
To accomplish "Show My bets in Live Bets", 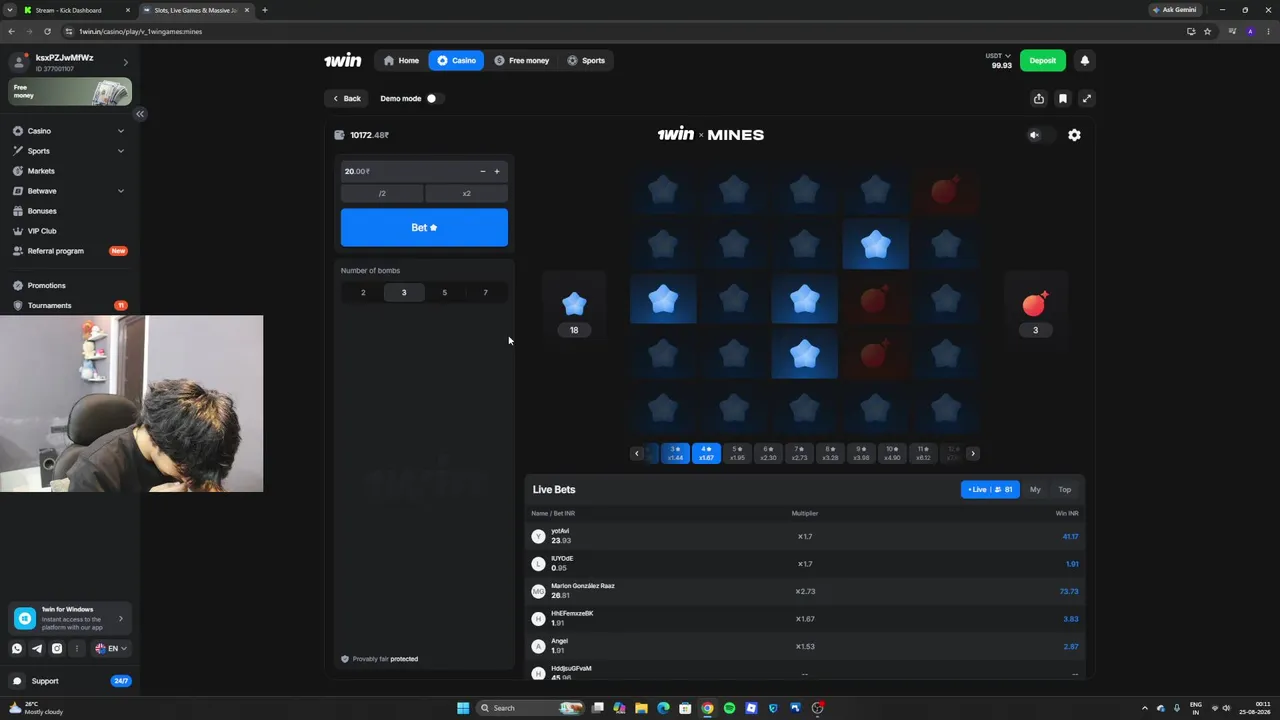I will 1035,489.
